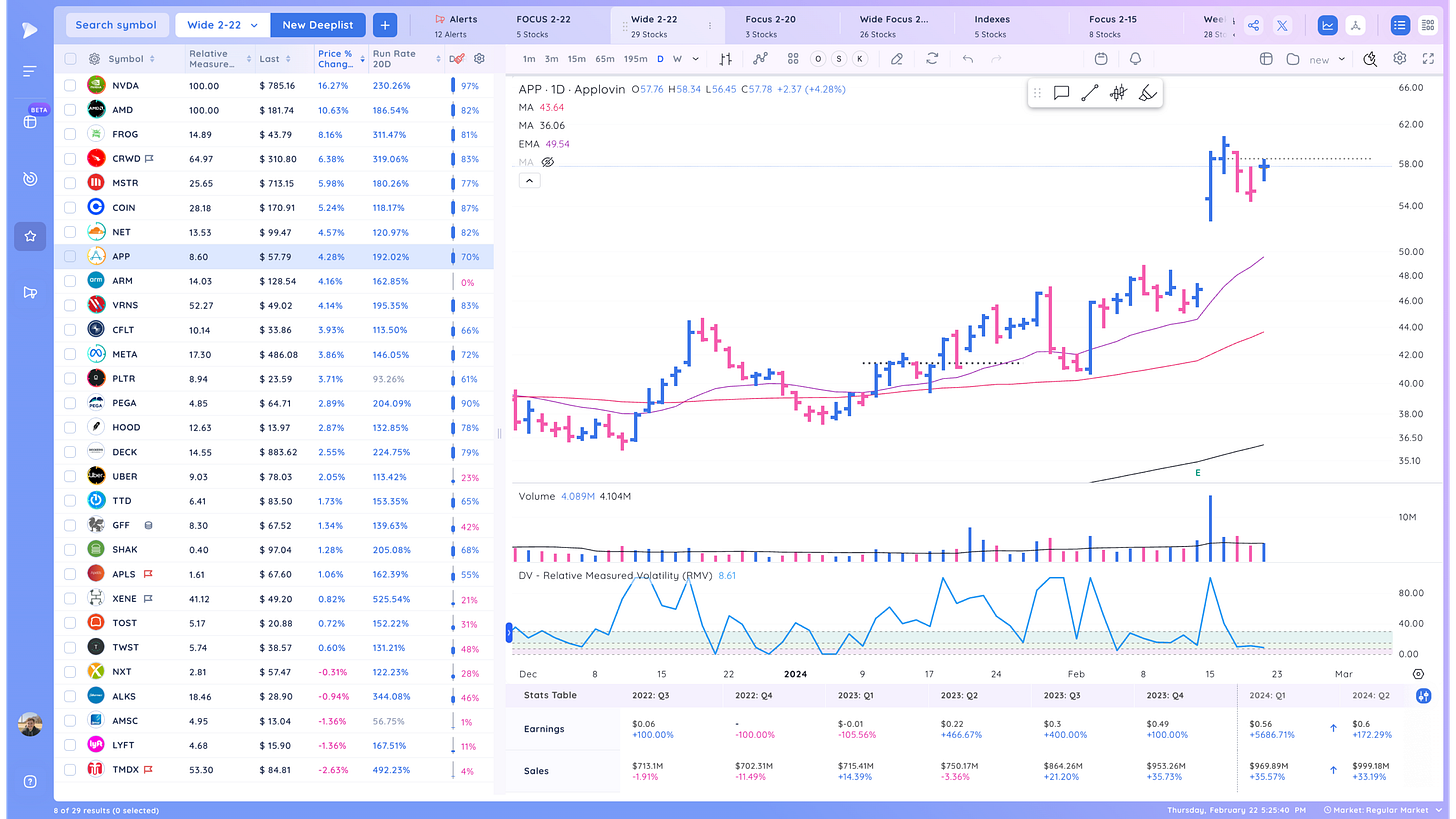Viewport: 1456px width, 819px height.
Task: Open the quick search lightning icon
Action: [1371, 59]
